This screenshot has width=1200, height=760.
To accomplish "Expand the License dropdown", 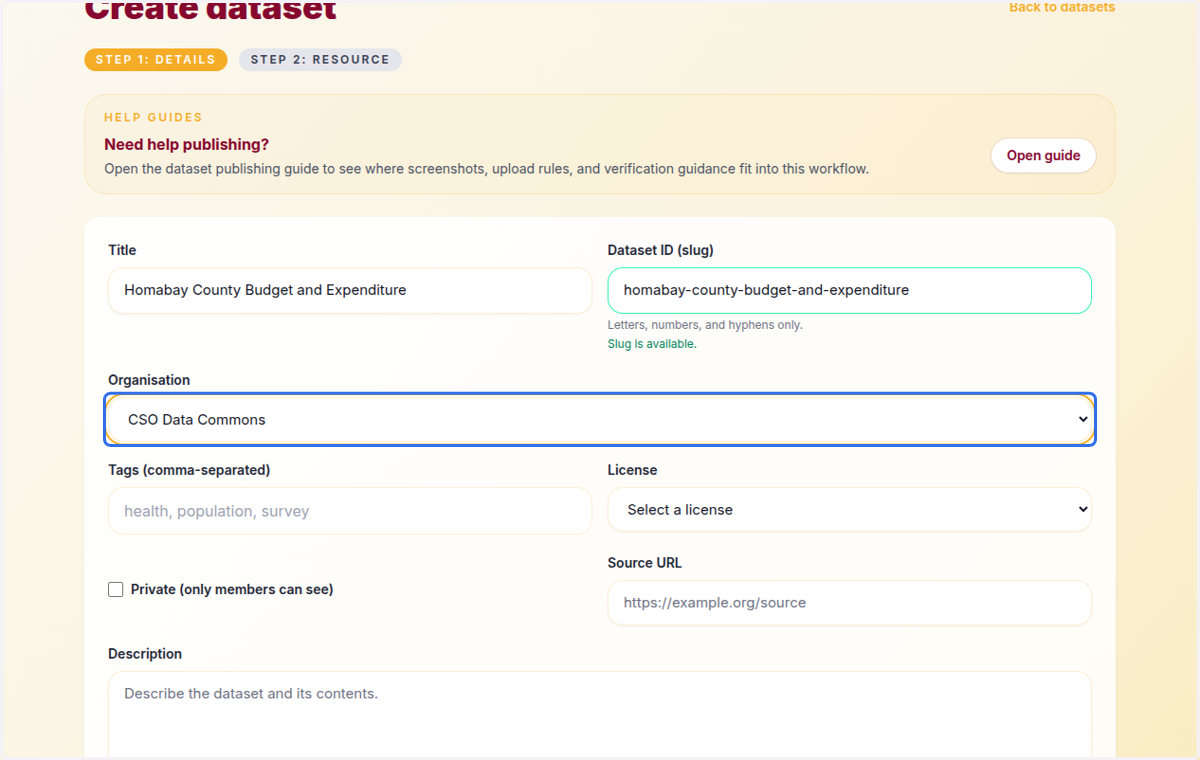I will point(849,510).
